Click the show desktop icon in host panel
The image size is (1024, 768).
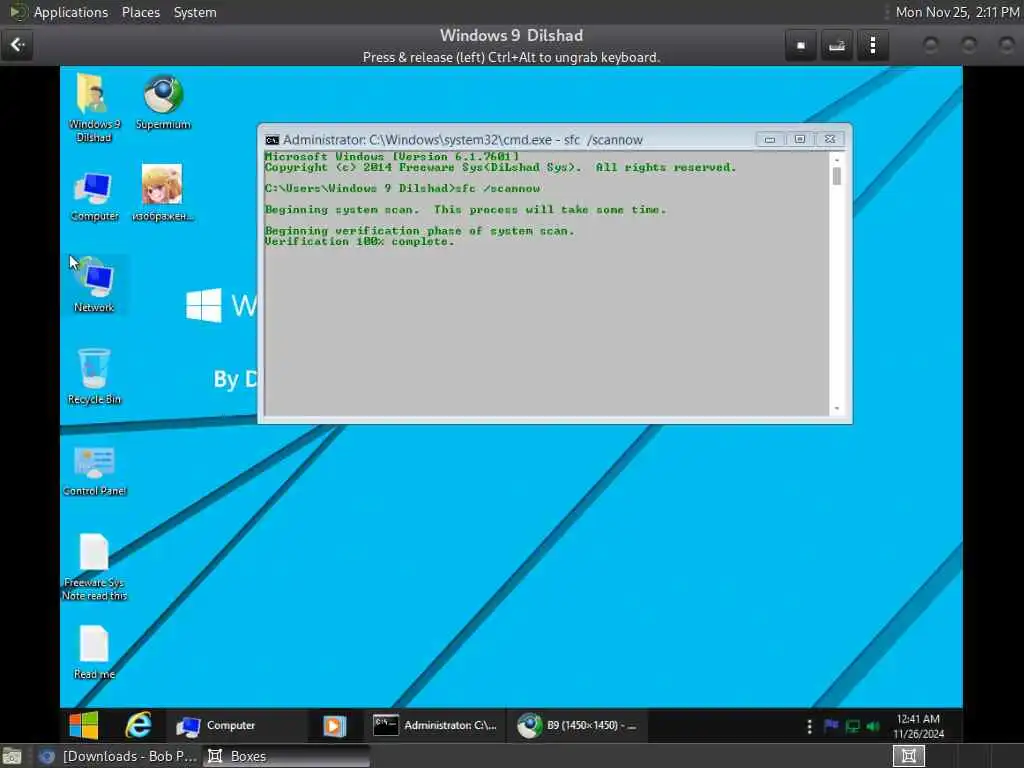pos(12,756)
